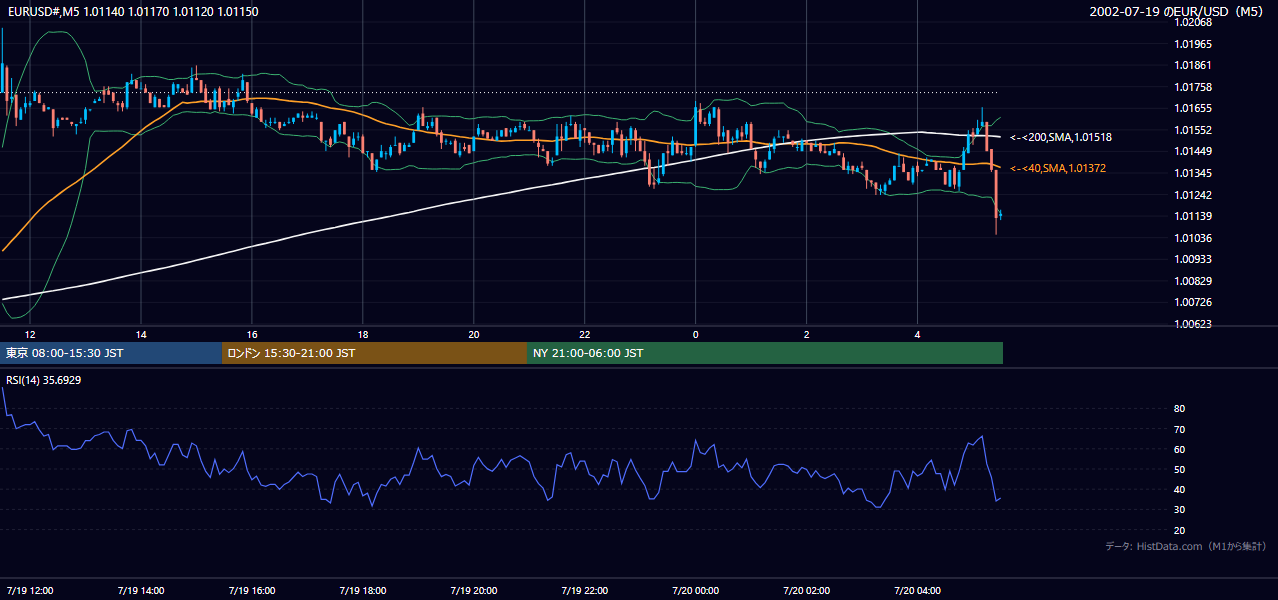1278x600 pixels.
Task: Click the hour 22 label under the price chart
Action: coord(585,334)
